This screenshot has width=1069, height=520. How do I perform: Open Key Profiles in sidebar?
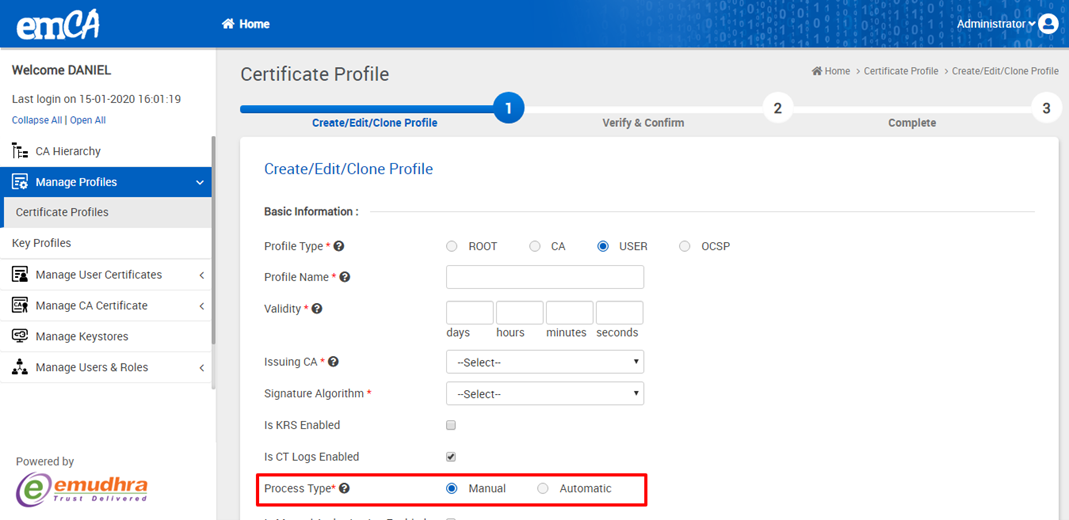pos(41,243)
